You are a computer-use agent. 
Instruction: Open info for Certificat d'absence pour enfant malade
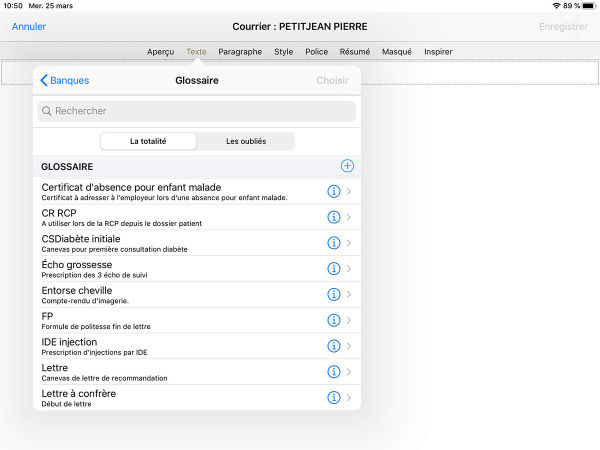pos(334,191)
